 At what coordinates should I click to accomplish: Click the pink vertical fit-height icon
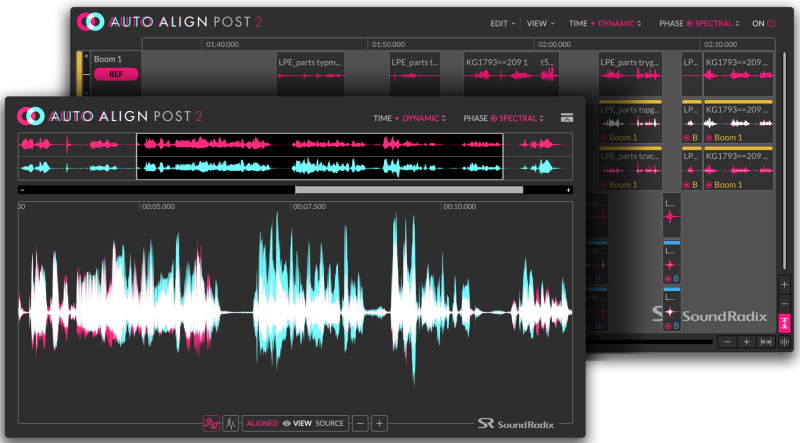click(x=785, y=323)
